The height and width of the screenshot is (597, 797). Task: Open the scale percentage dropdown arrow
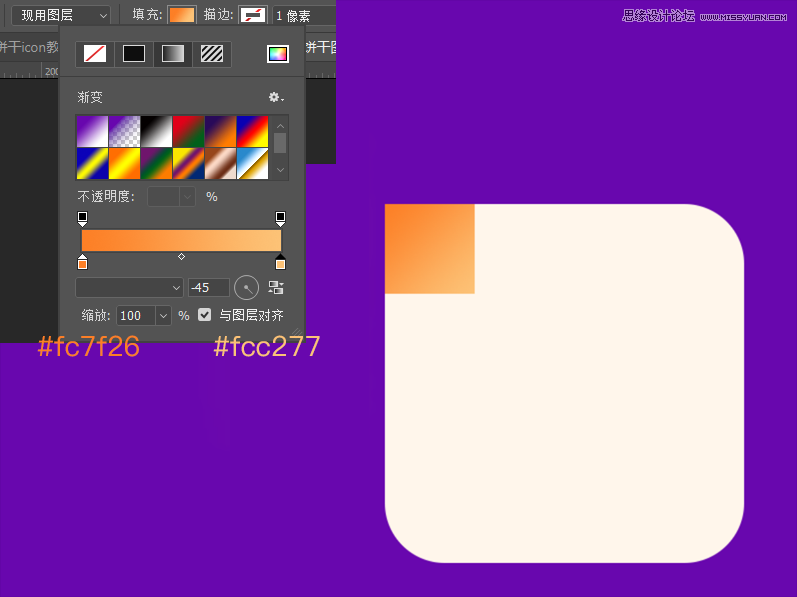pos(163,316)
